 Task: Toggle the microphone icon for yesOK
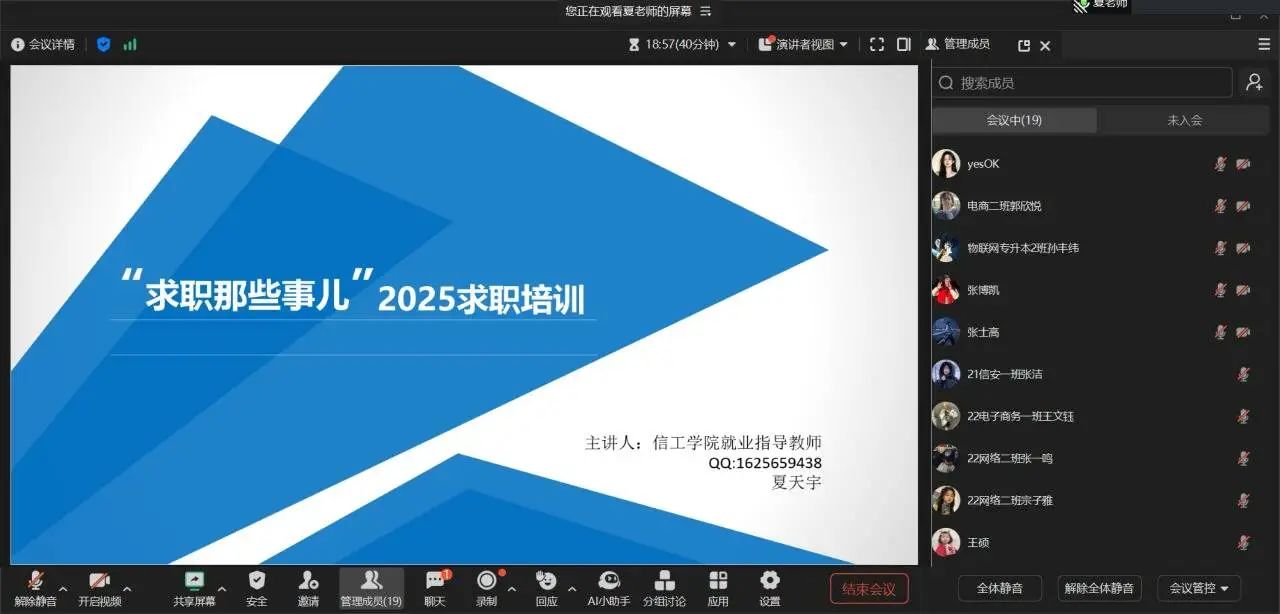(1220, 164)
